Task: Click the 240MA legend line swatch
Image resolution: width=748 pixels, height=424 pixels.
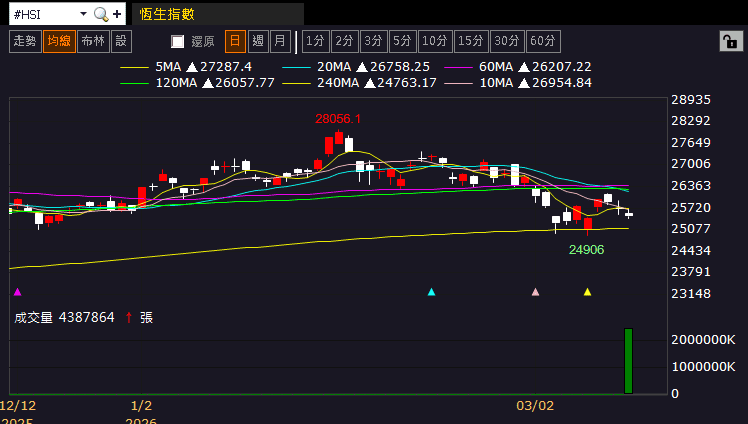Action: point(296,83)
